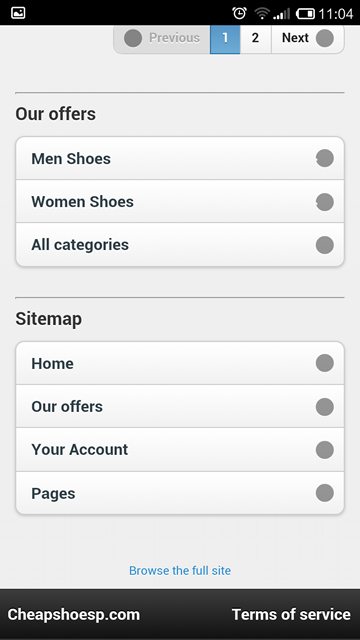This screenshot has height=640, width=360.
Task: Select the highlighted page 1 button
Action: pos(225,38)
